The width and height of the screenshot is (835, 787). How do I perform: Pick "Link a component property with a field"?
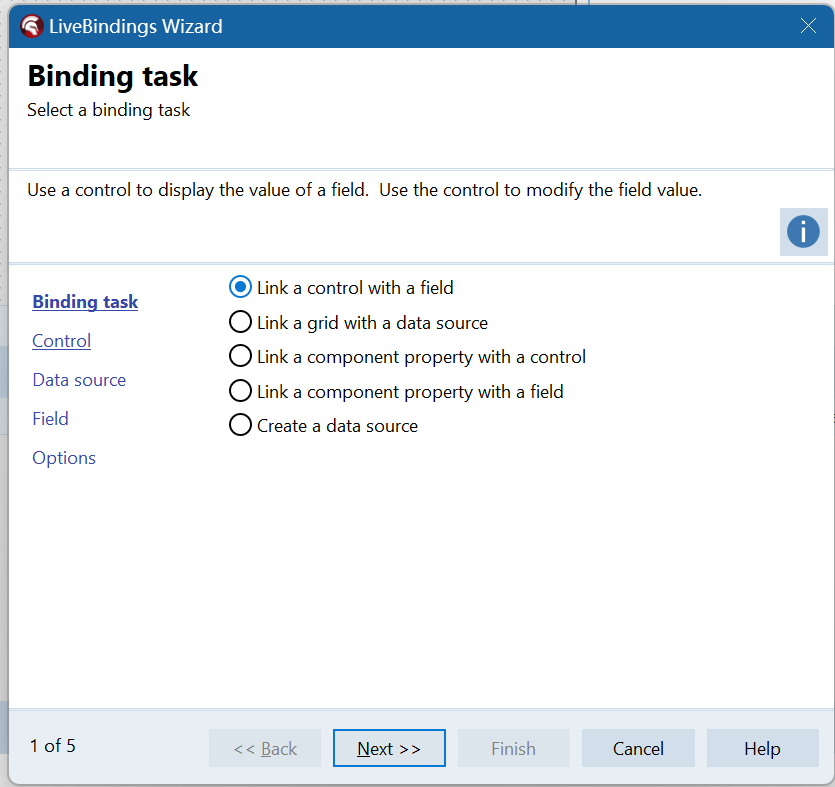(x=240, y=392)
